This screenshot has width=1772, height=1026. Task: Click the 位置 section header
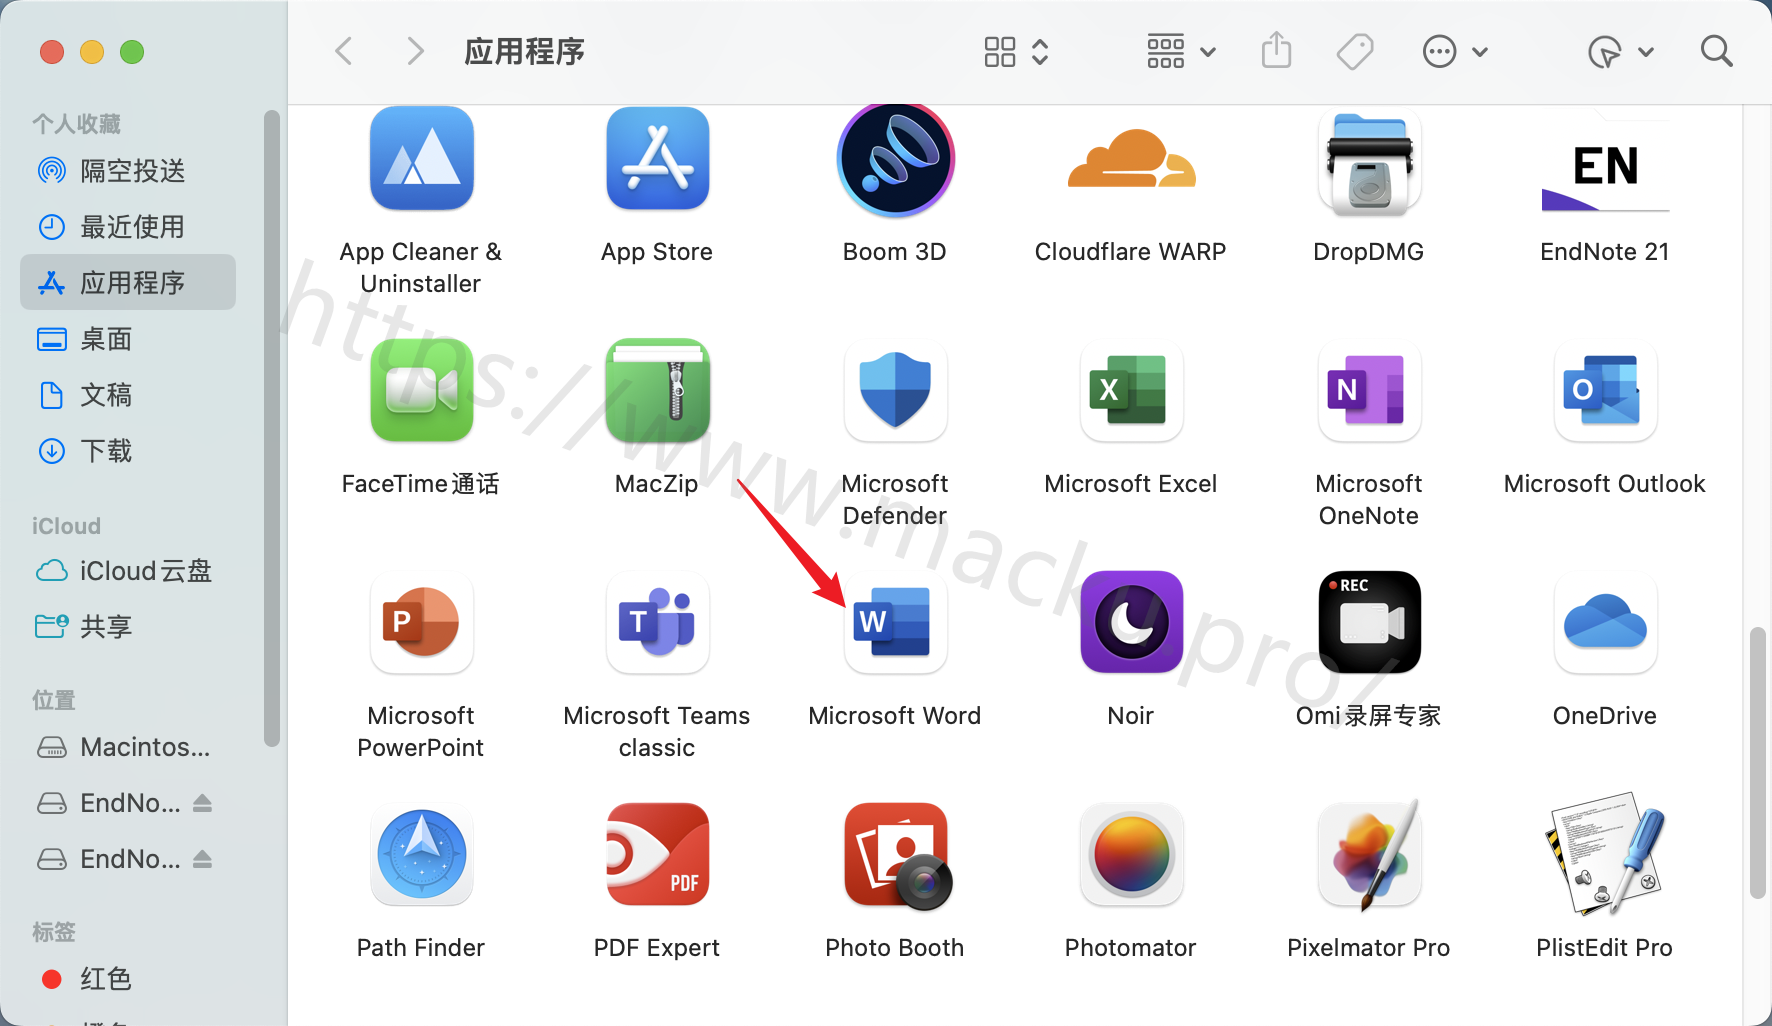coord(54,700)
